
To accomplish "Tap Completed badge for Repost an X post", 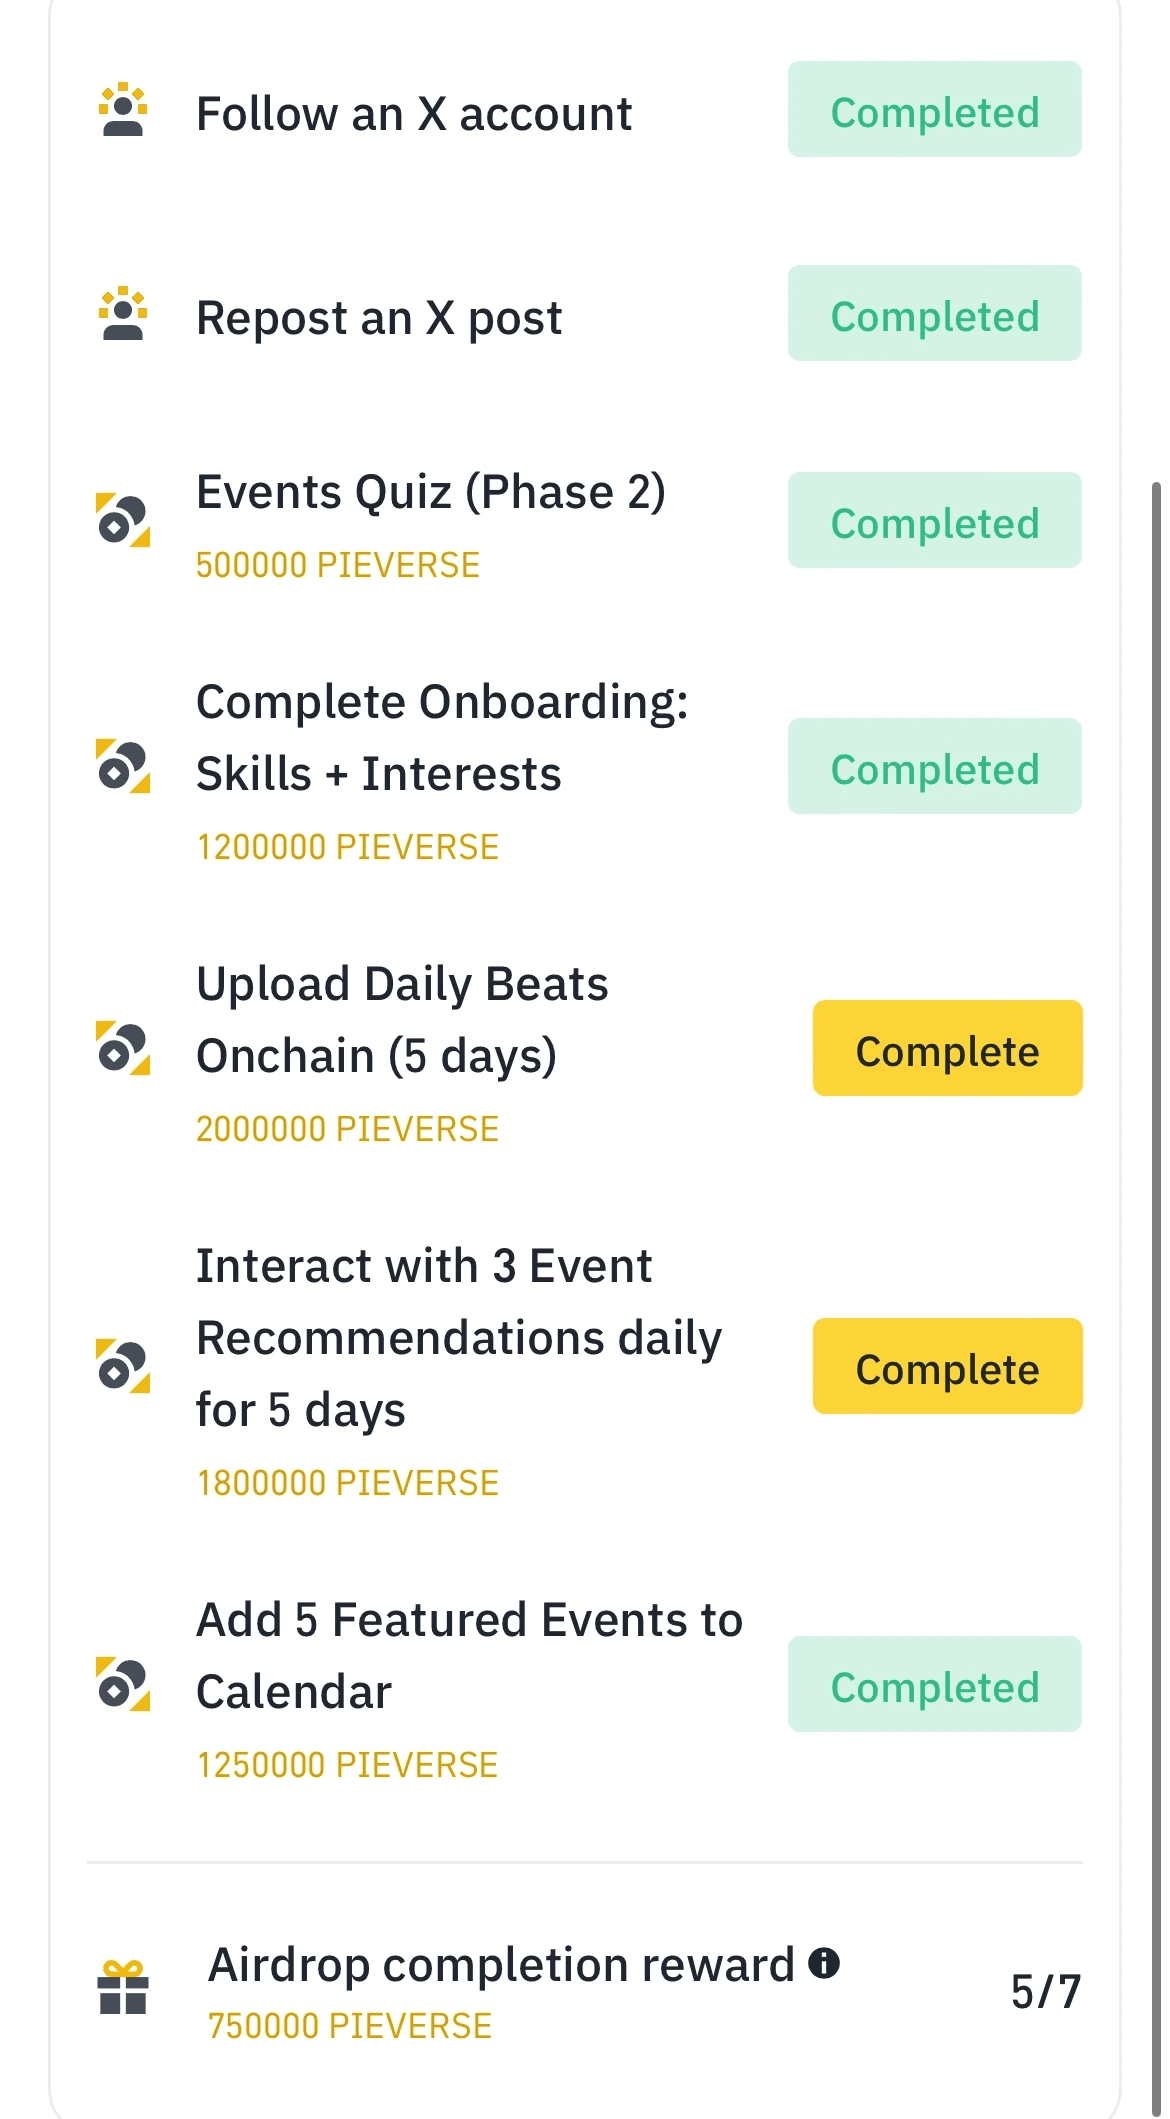I will tap(934, 314).
